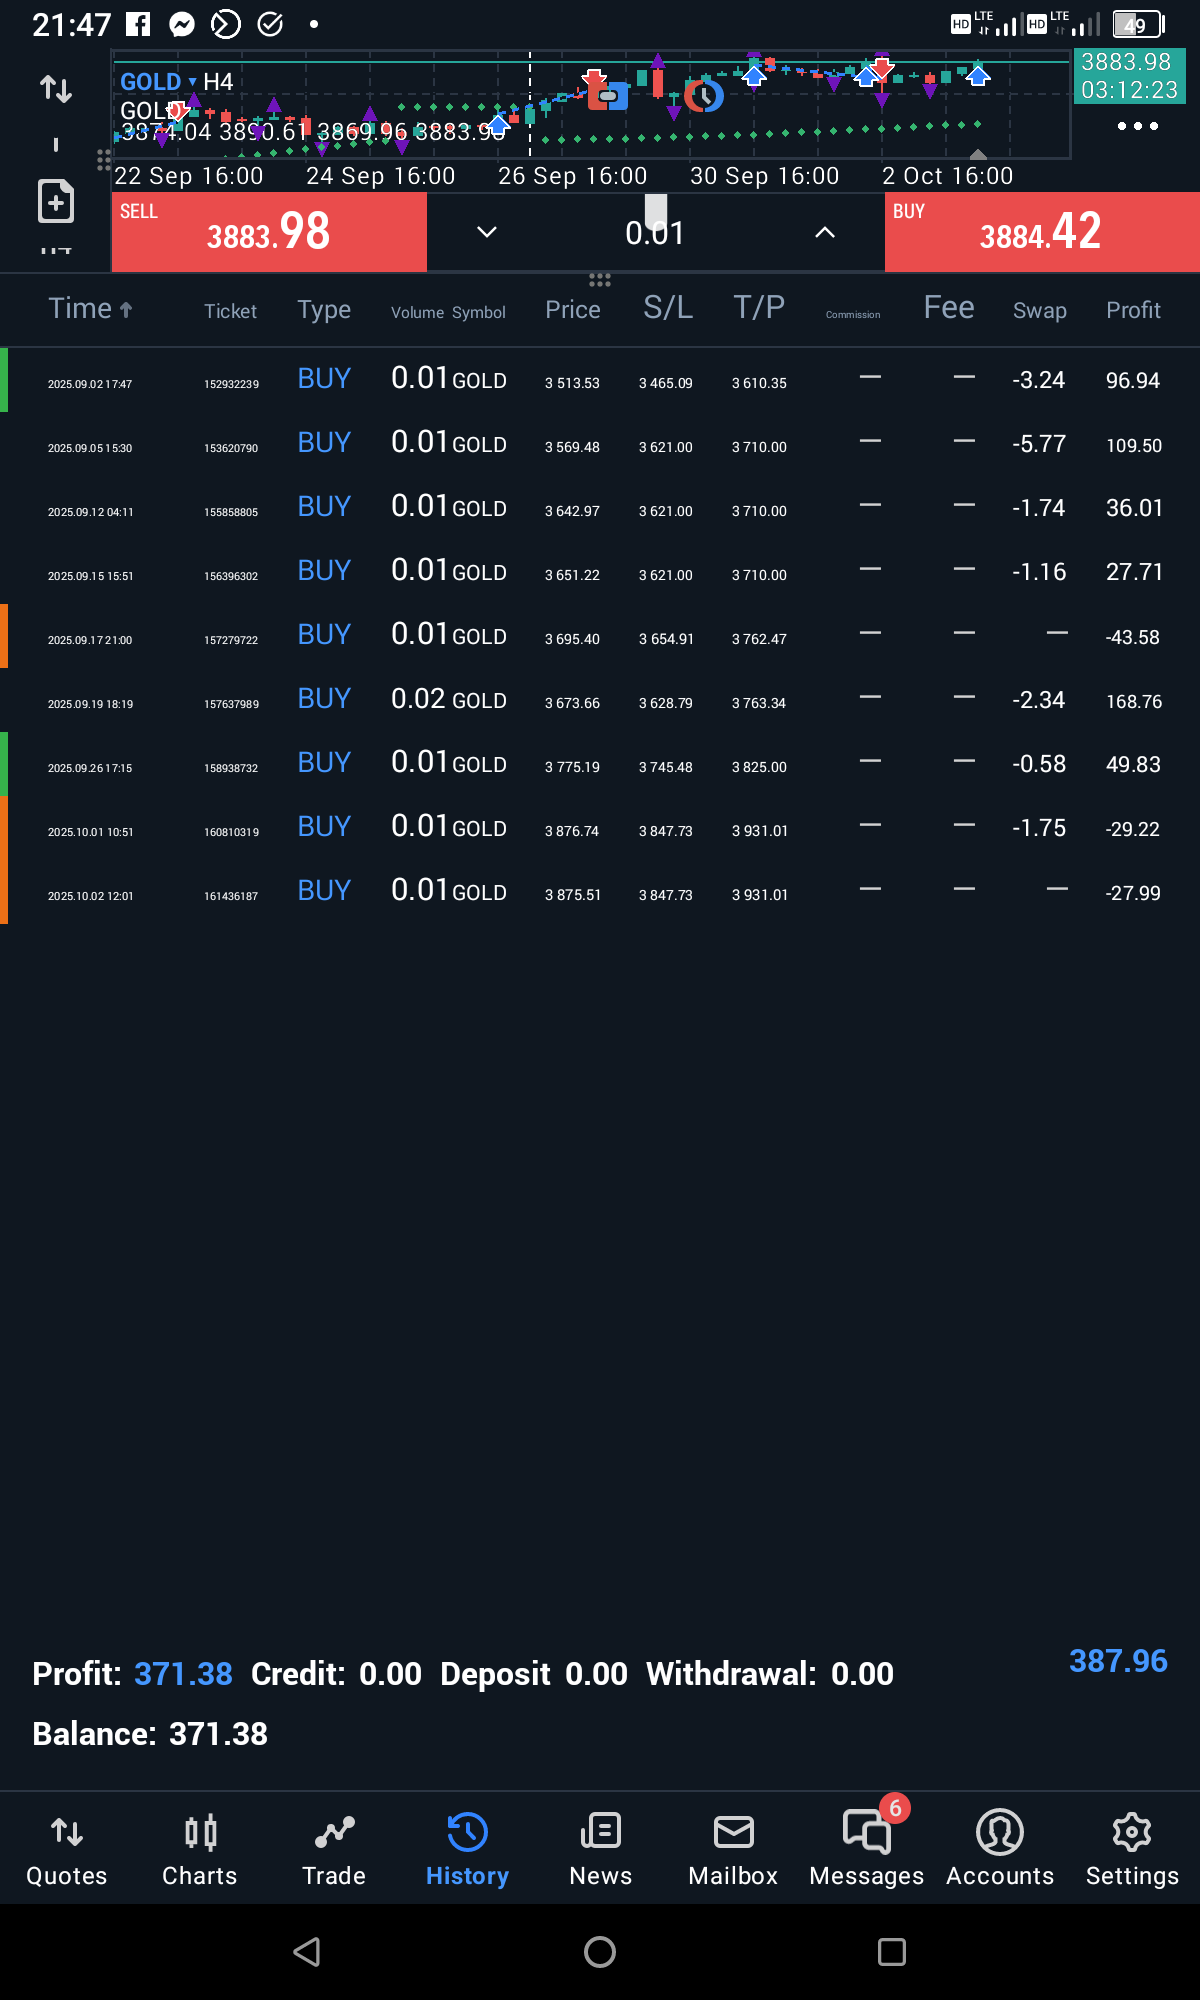Viewport: 1200px width, 2000px height.
Task: Sort by T/P column header
Action: coord(759,307)
